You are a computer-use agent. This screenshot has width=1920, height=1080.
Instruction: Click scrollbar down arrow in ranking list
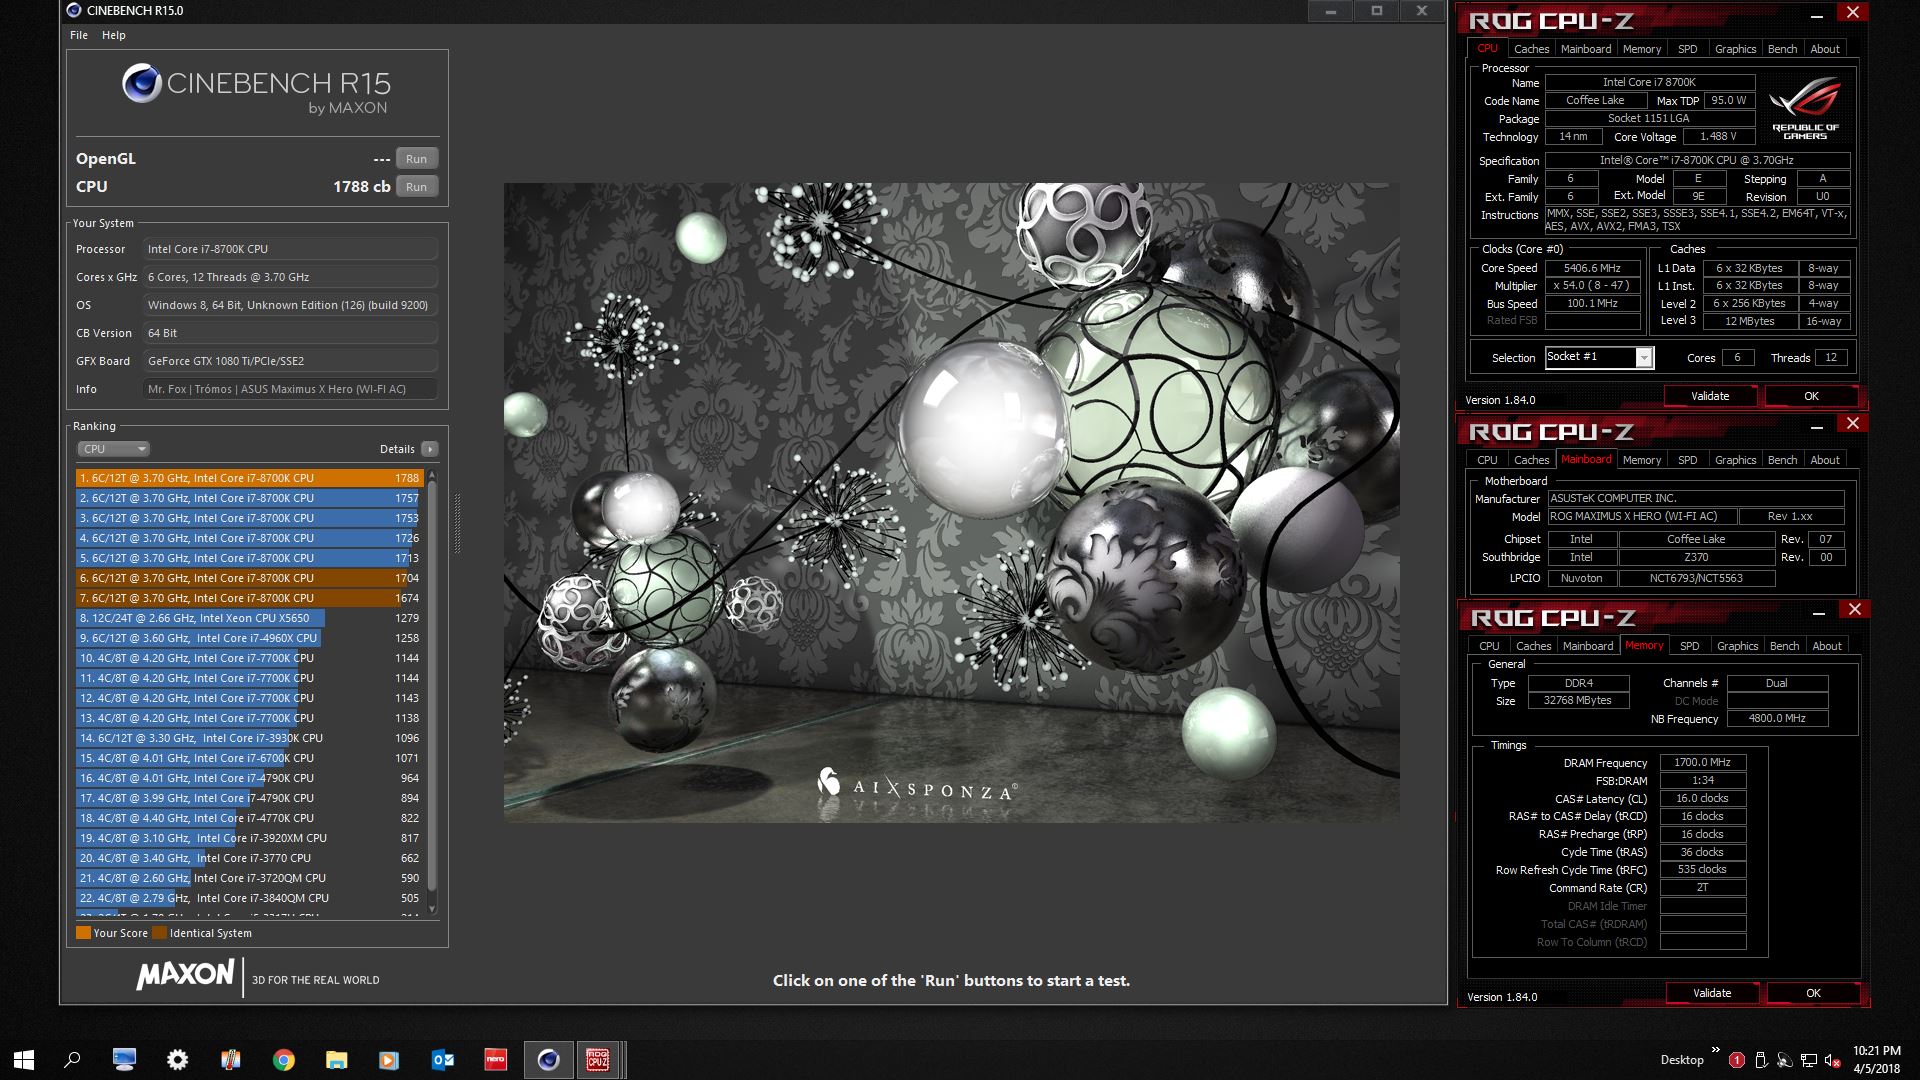click(432, 909)
